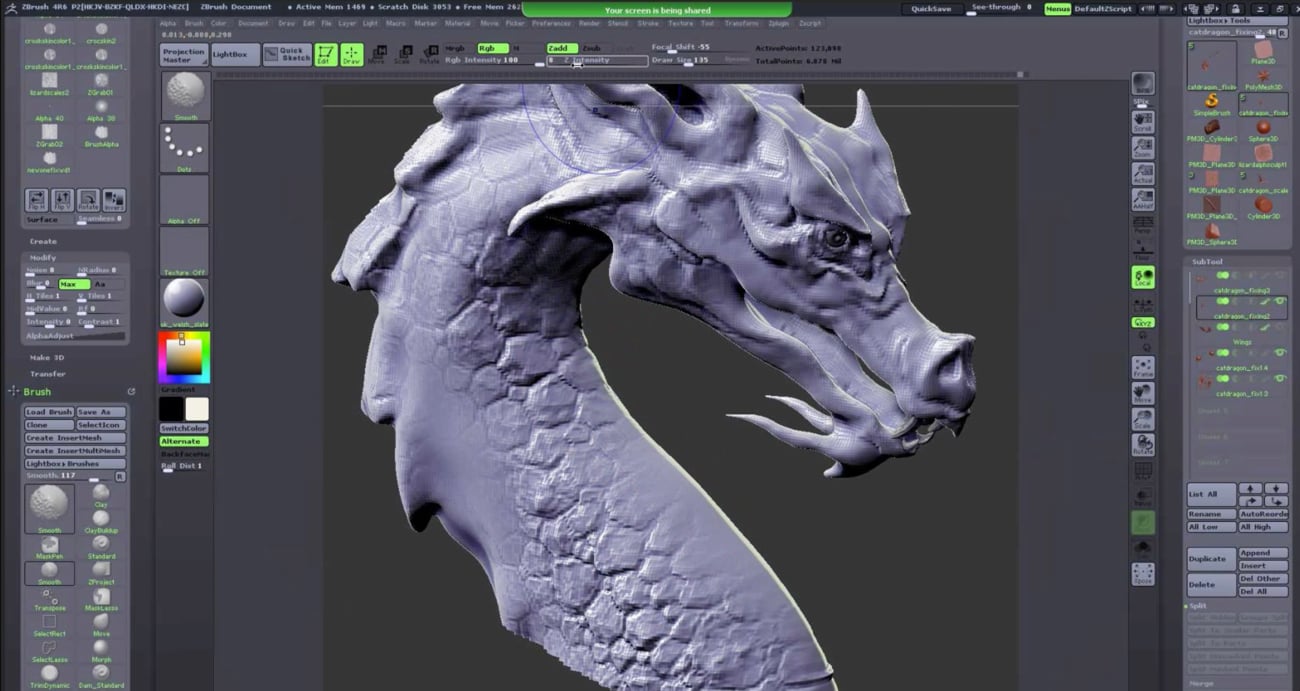Collapse the Split section
Viewport: 1300px width, 691px height.
pos(1198,606)
